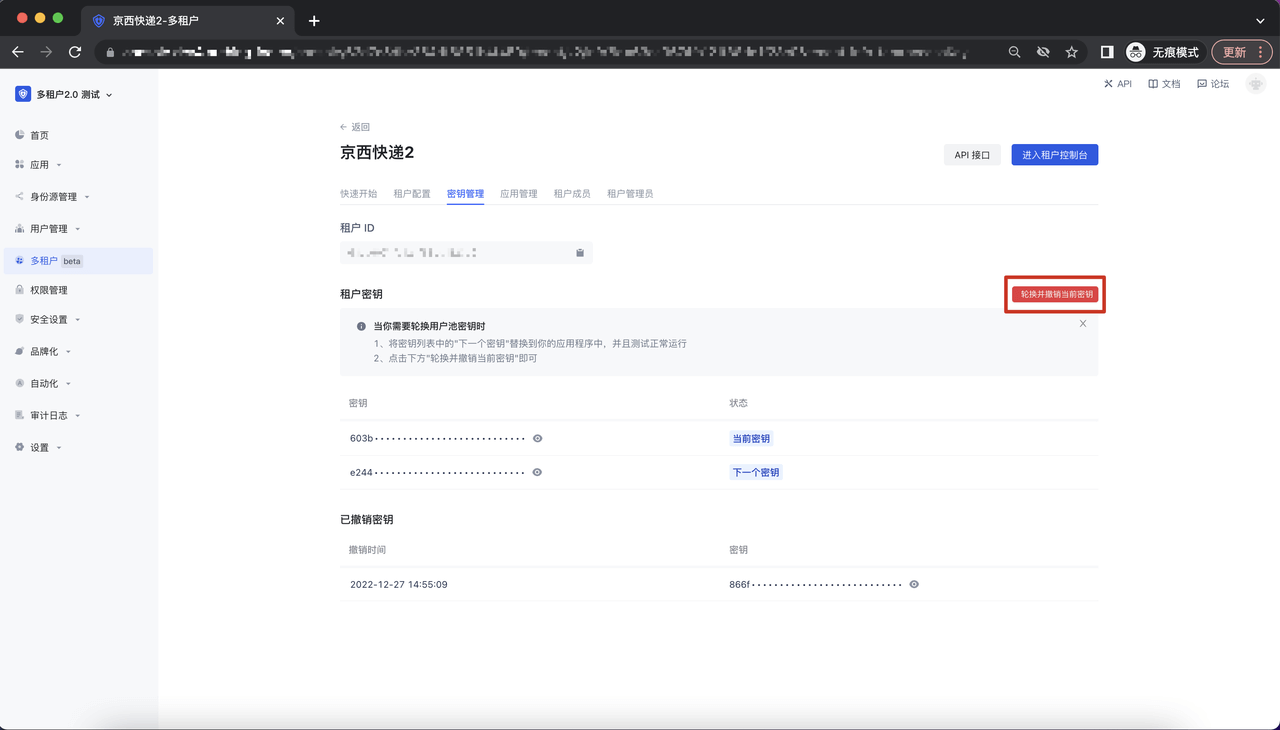Switch to 租户成员 tab
The height and width of the screenshot is (730, 1280).
click(572, 194)
